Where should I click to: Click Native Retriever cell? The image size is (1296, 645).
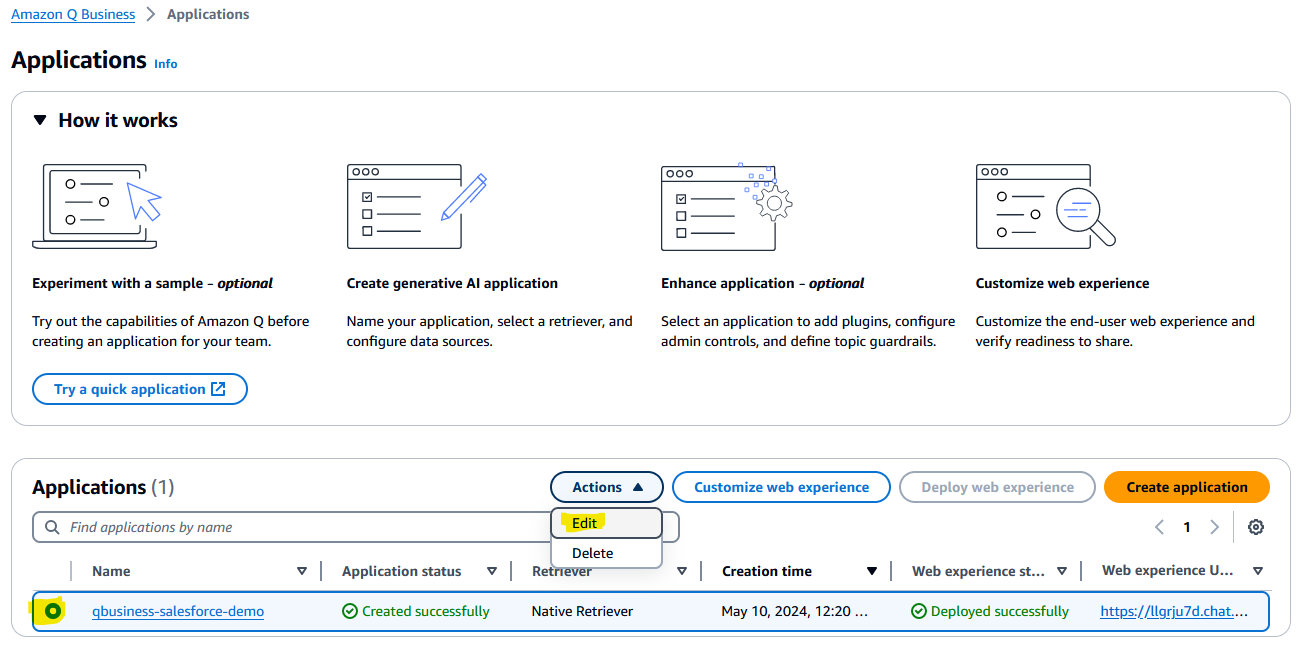(582, 611)
